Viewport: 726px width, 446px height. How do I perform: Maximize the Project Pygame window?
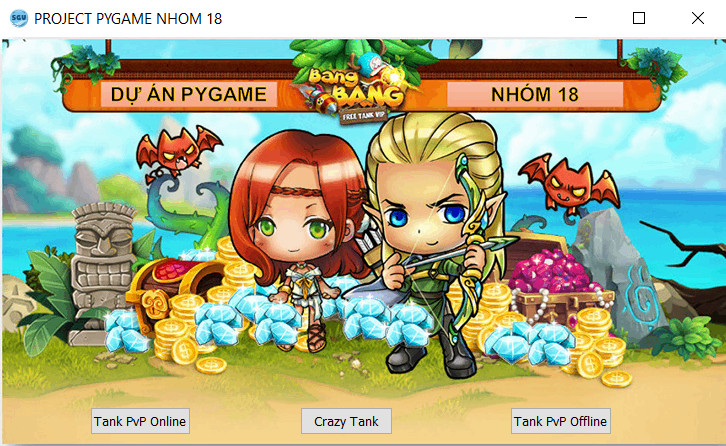click(x=639, y=18)
